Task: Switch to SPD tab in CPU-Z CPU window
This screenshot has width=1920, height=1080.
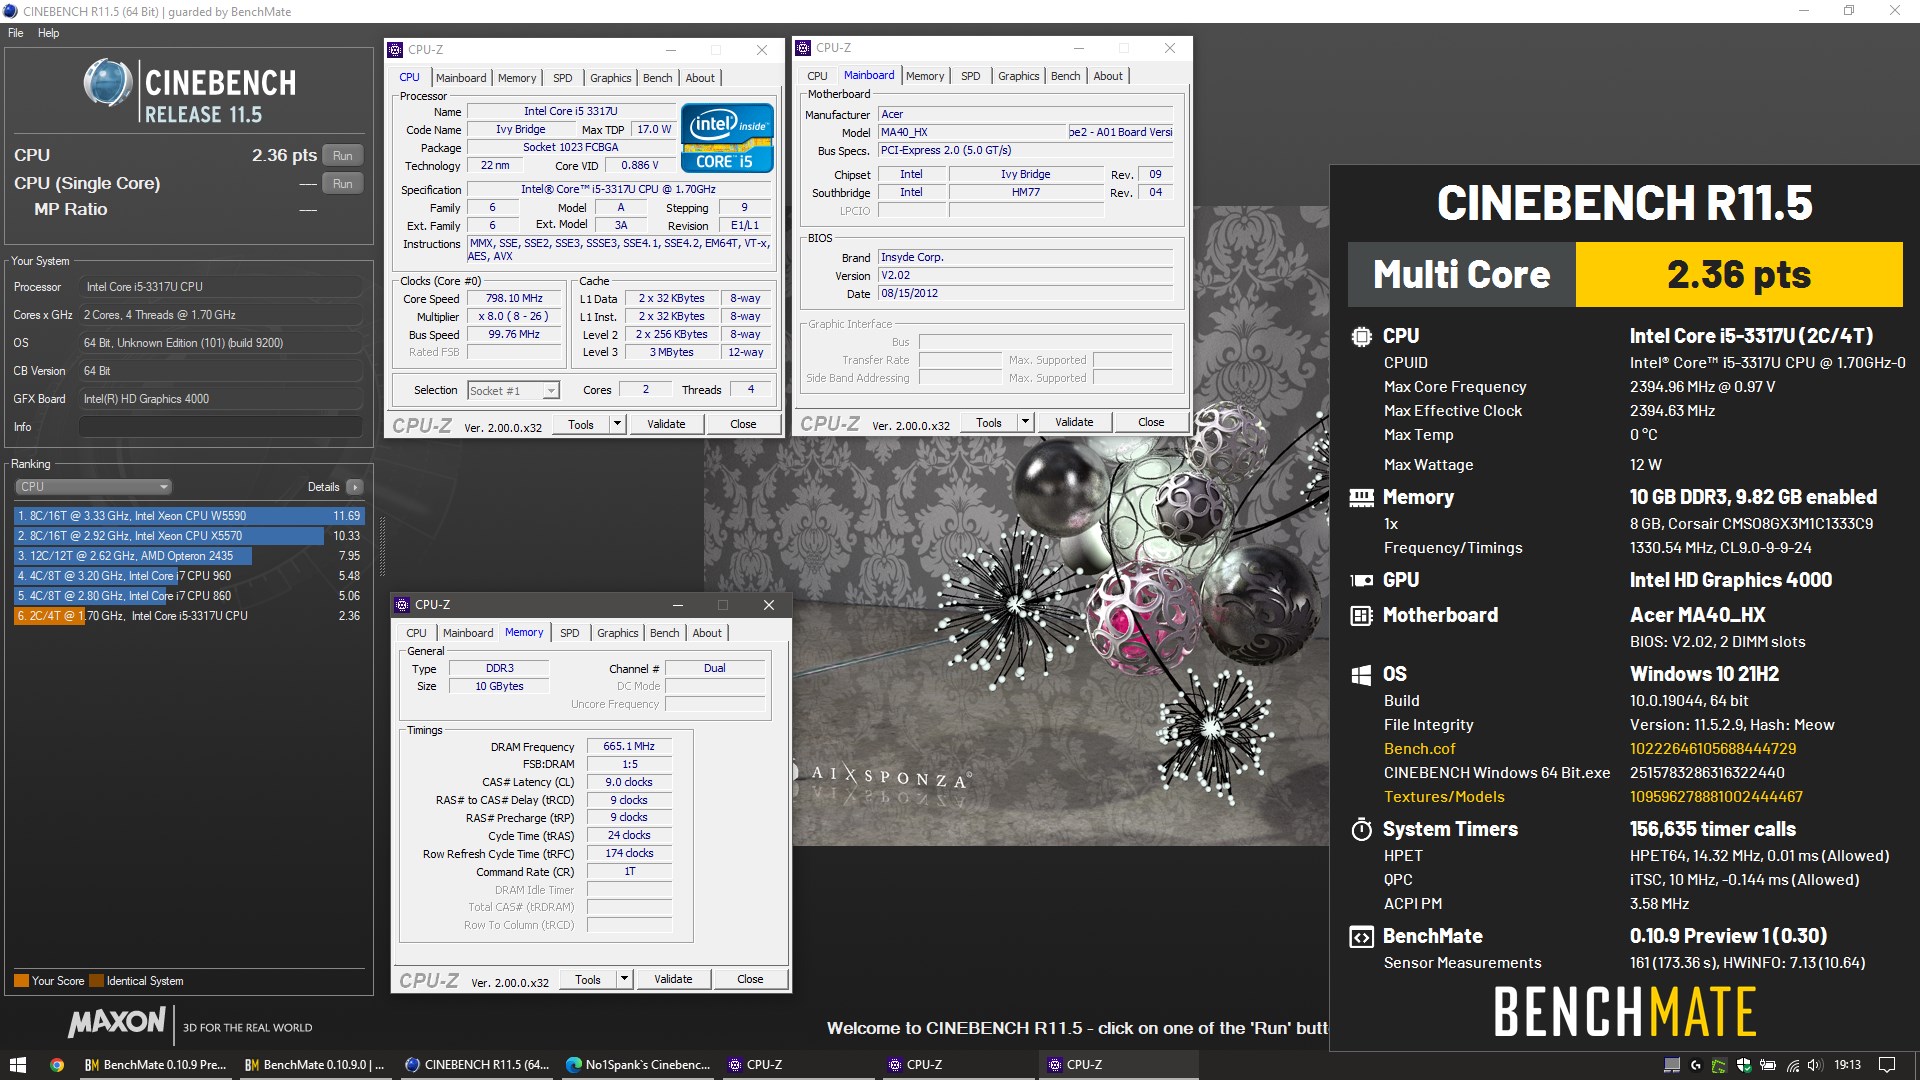Action: pos(563,78)
